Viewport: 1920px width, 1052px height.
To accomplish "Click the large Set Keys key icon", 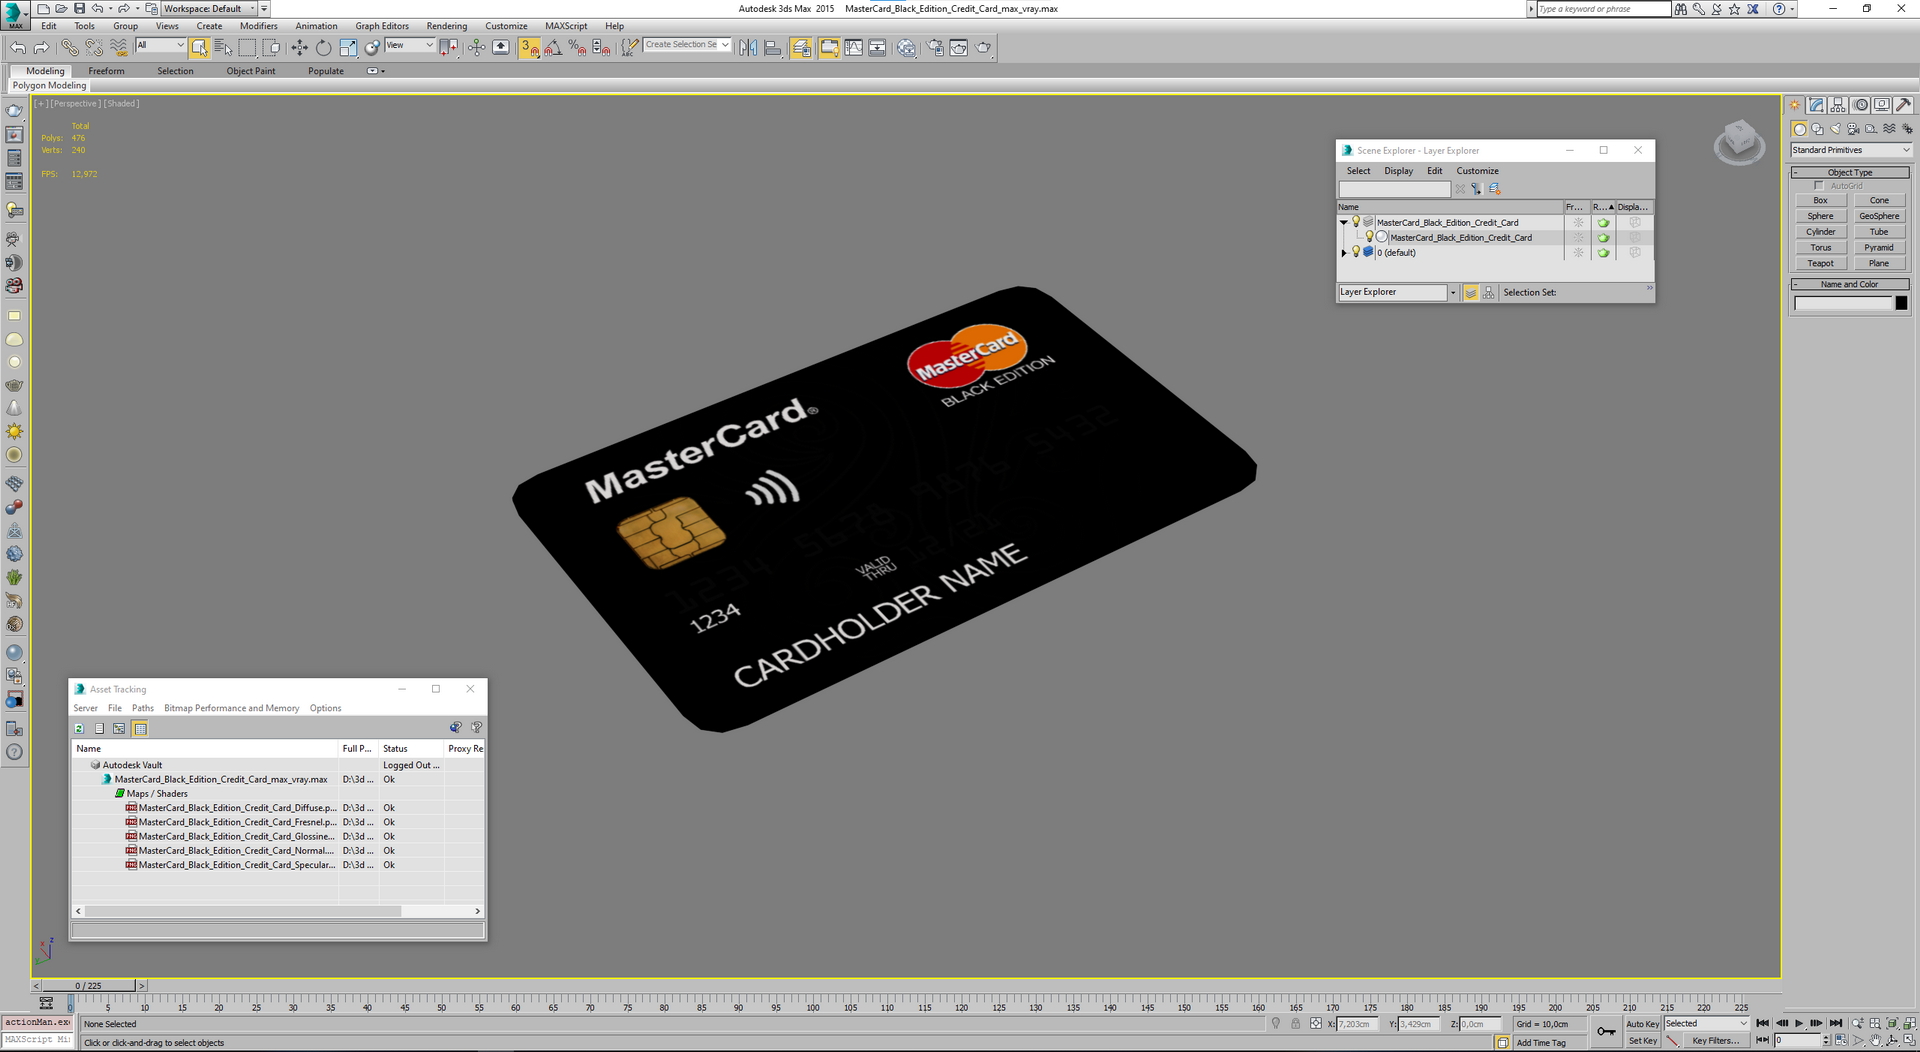I will coord(1606,1031).
